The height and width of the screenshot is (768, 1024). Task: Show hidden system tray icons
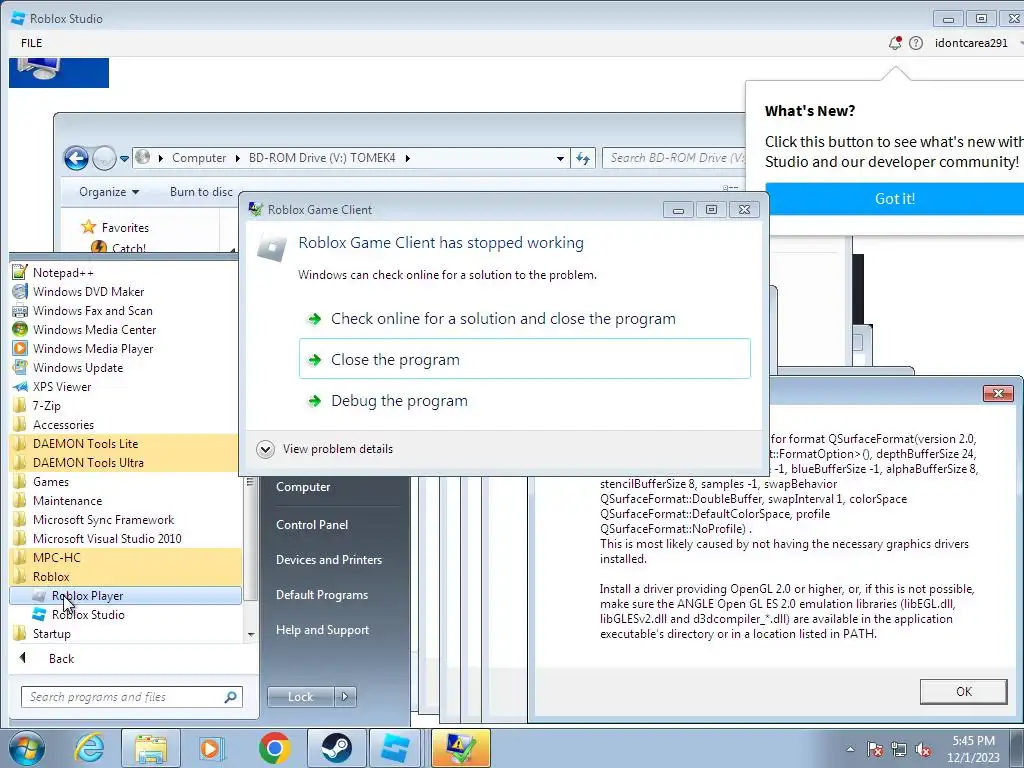tap(850, 749)
